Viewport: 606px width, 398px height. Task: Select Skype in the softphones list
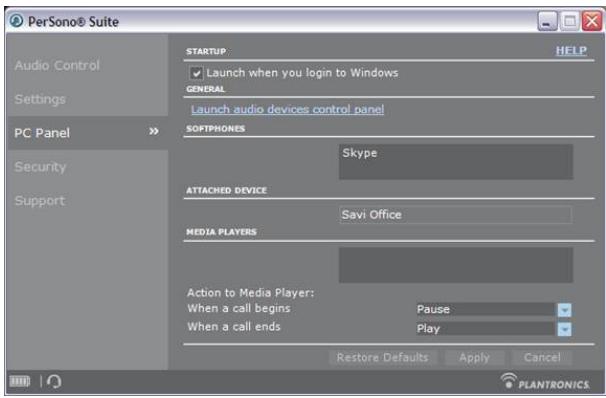(x=359, y=153)
